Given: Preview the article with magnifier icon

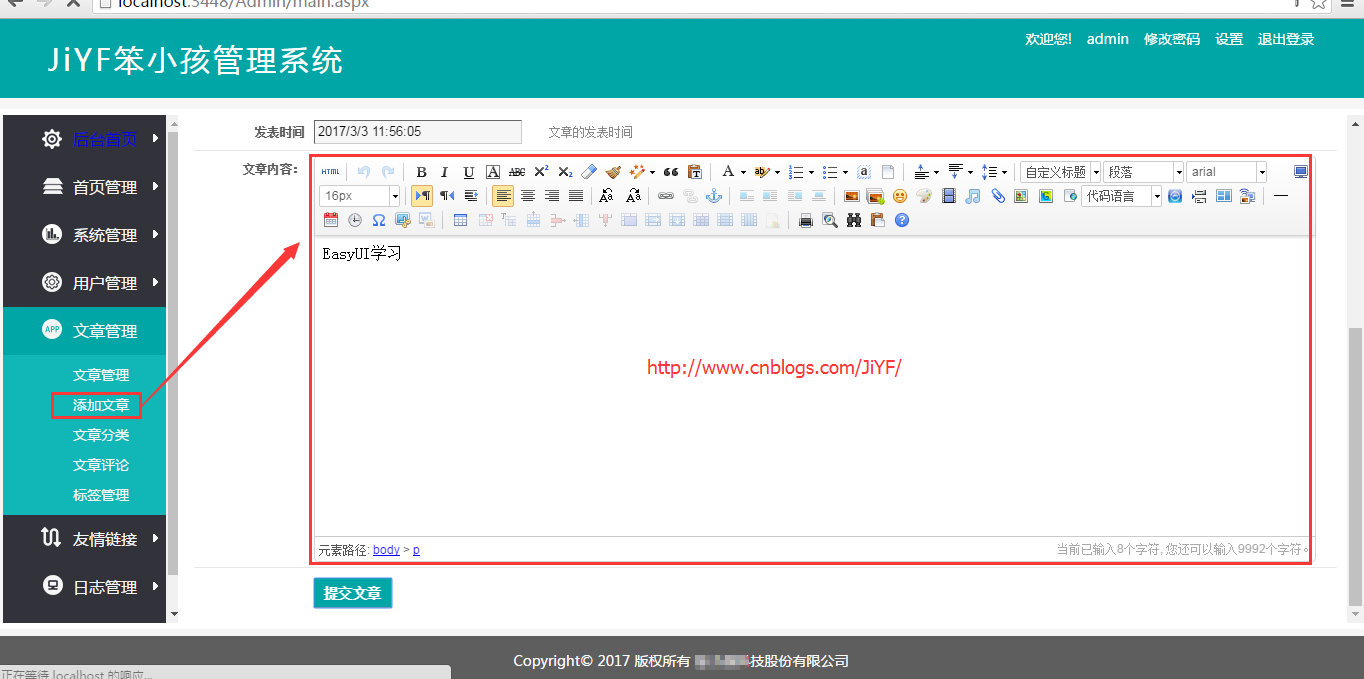Looking at the screenshot, I should (830, 220).
